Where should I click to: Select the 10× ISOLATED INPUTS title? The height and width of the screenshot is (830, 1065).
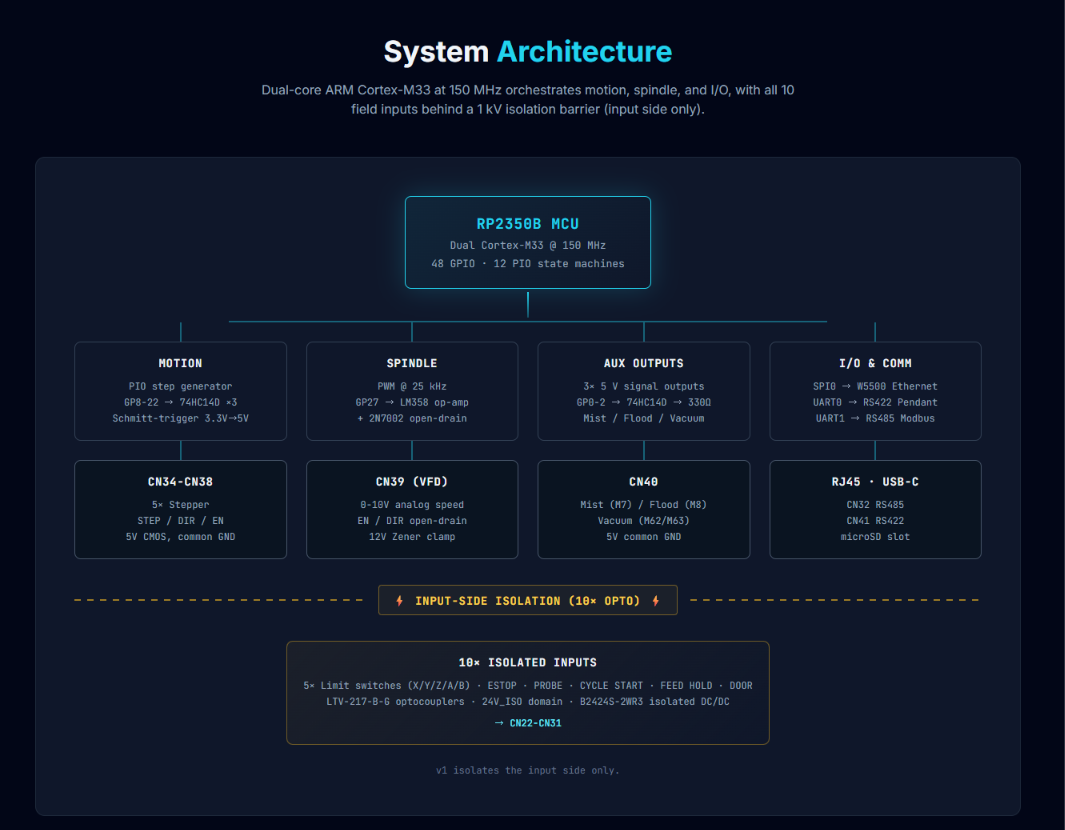pyautogui.click(x=528, y=662)
